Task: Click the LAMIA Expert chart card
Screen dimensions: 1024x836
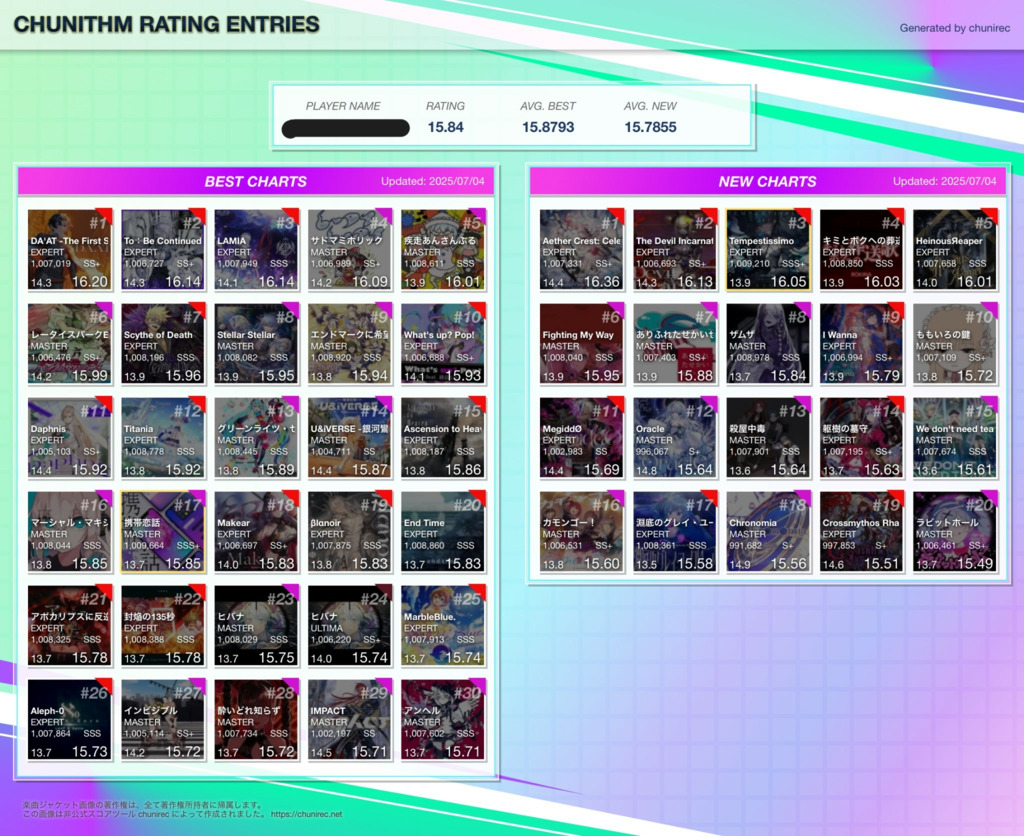Action: 257,249
